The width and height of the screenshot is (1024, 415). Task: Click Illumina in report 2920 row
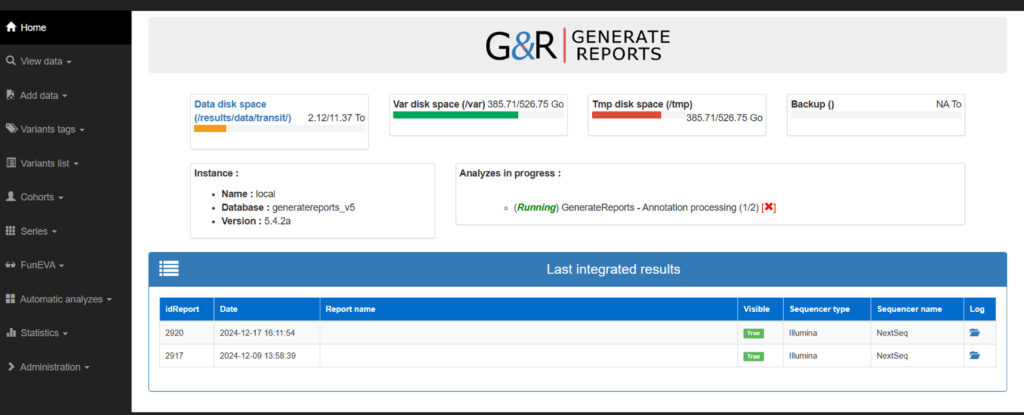(804, 333)
